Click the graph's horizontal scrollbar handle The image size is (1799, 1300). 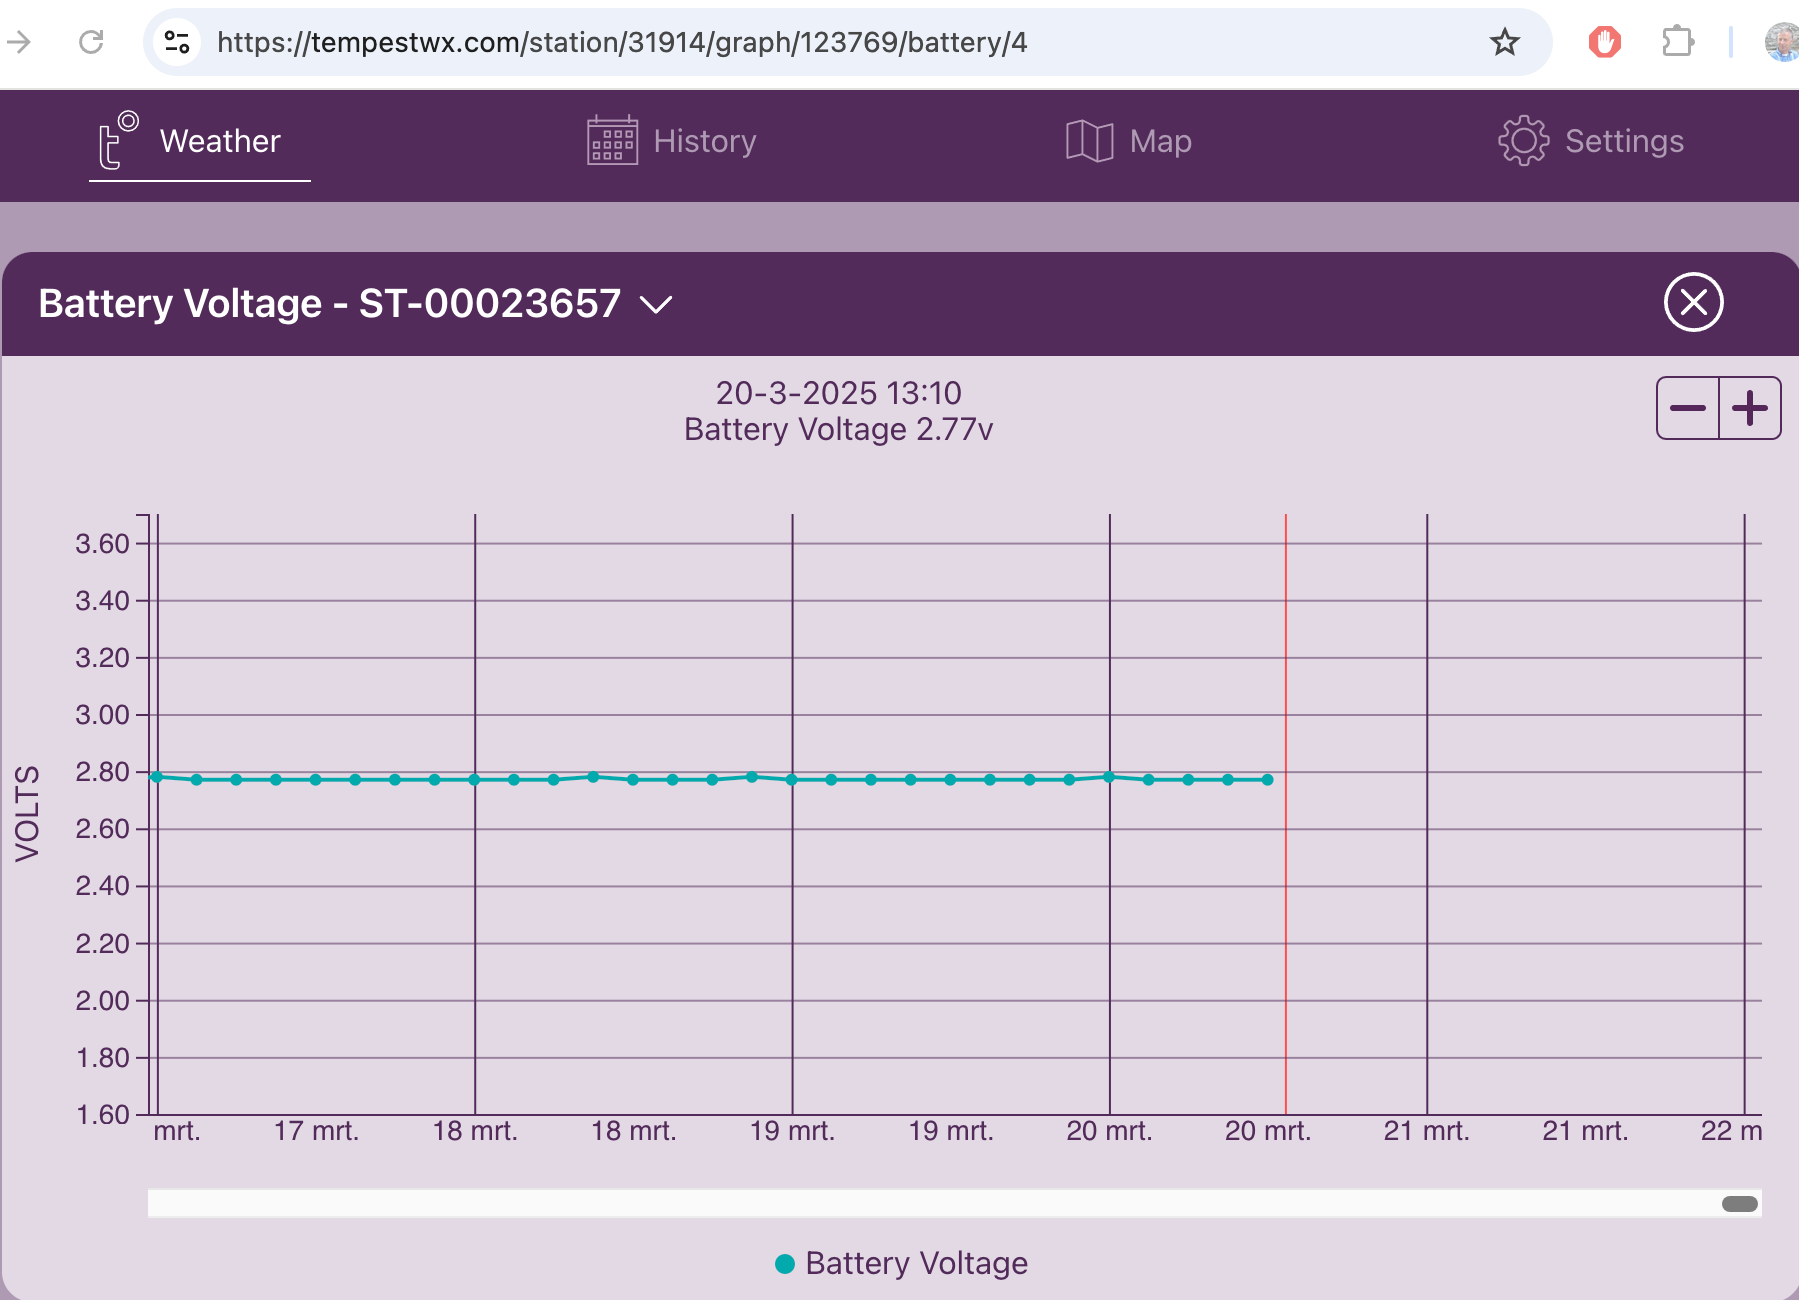click(x=1739, y=1204)
